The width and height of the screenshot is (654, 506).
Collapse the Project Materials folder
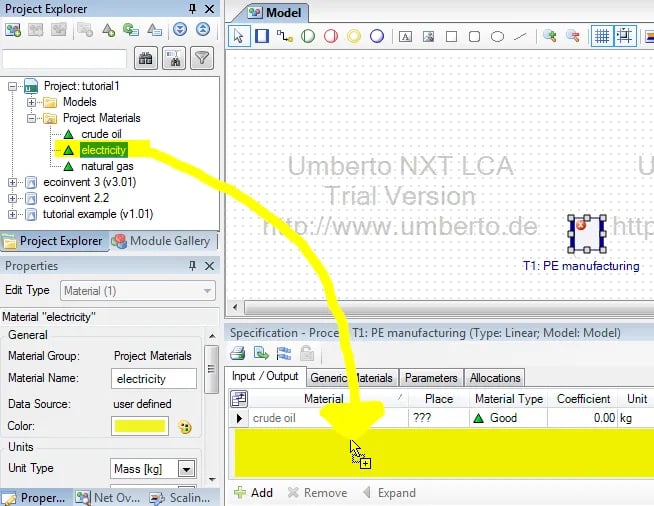(31, 118)
